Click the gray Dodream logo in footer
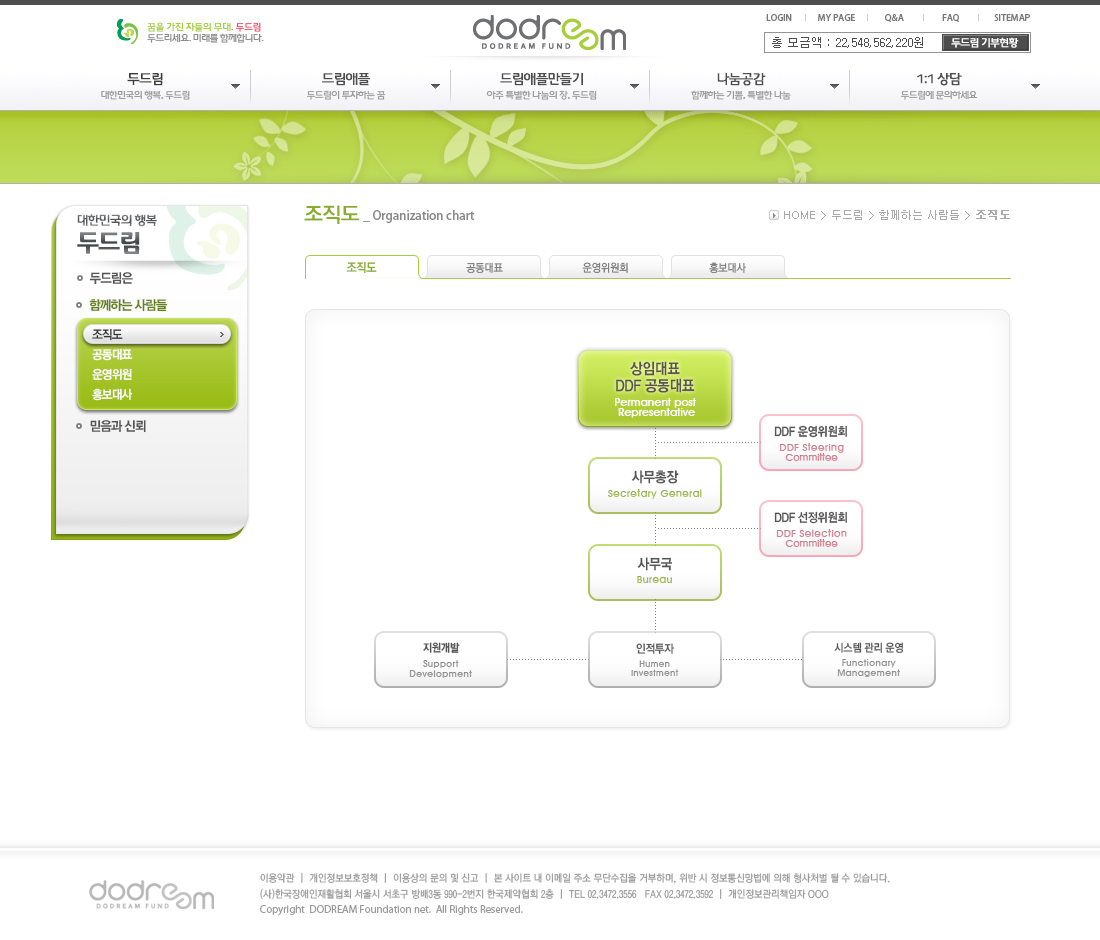Screen dimensions: 1100x940 click(x=151, y=895)
